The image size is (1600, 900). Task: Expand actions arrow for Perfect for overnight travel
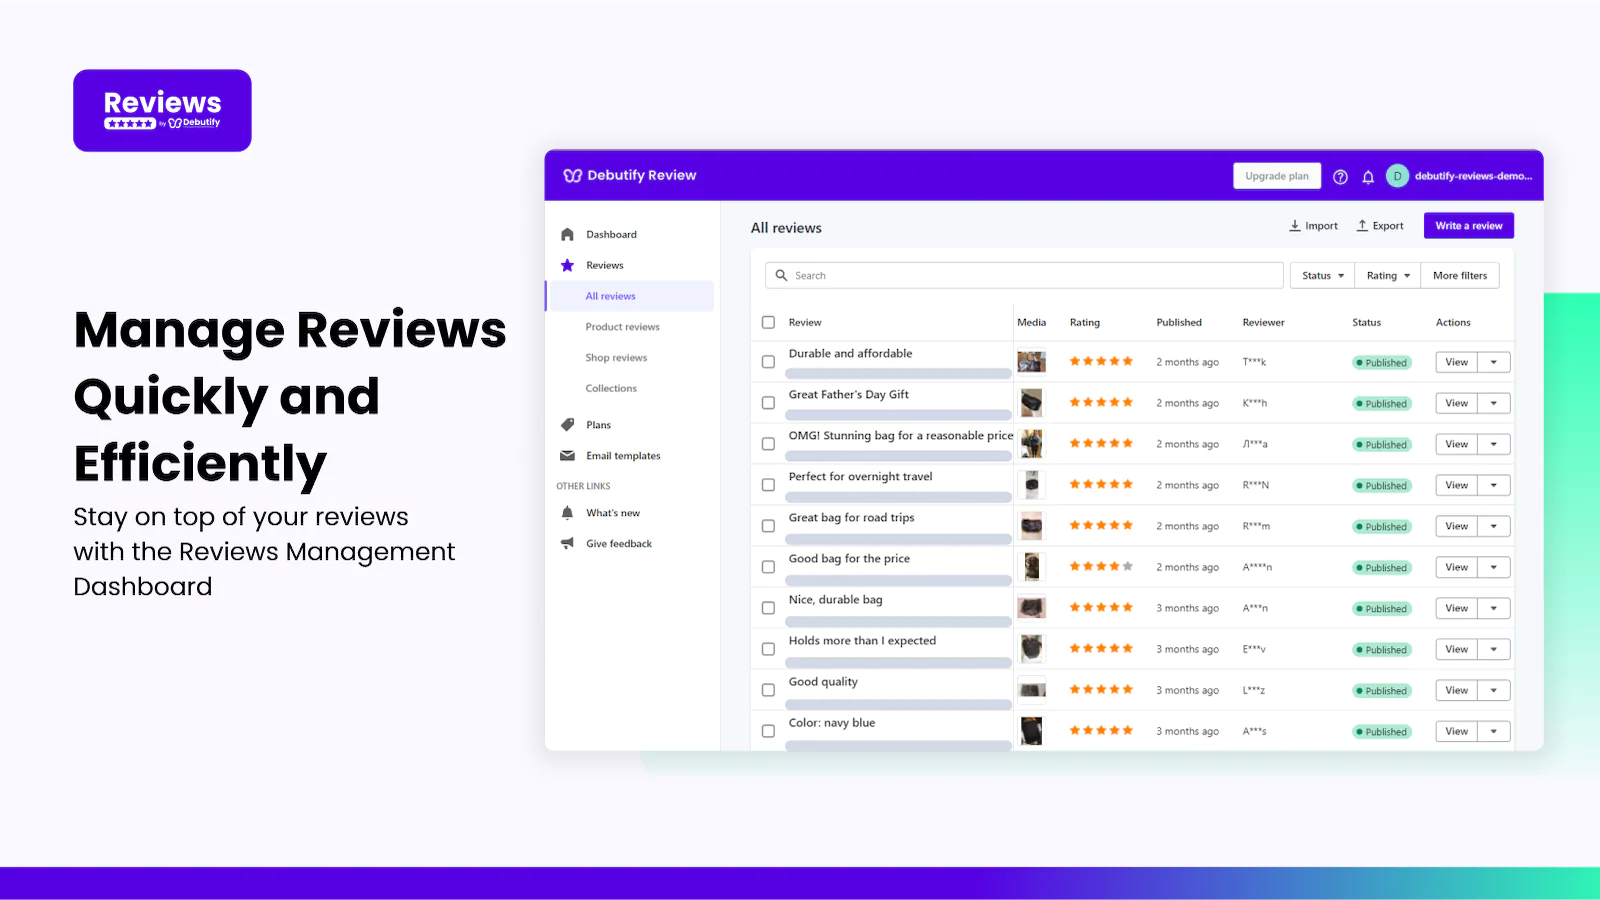pos(1494,485)
